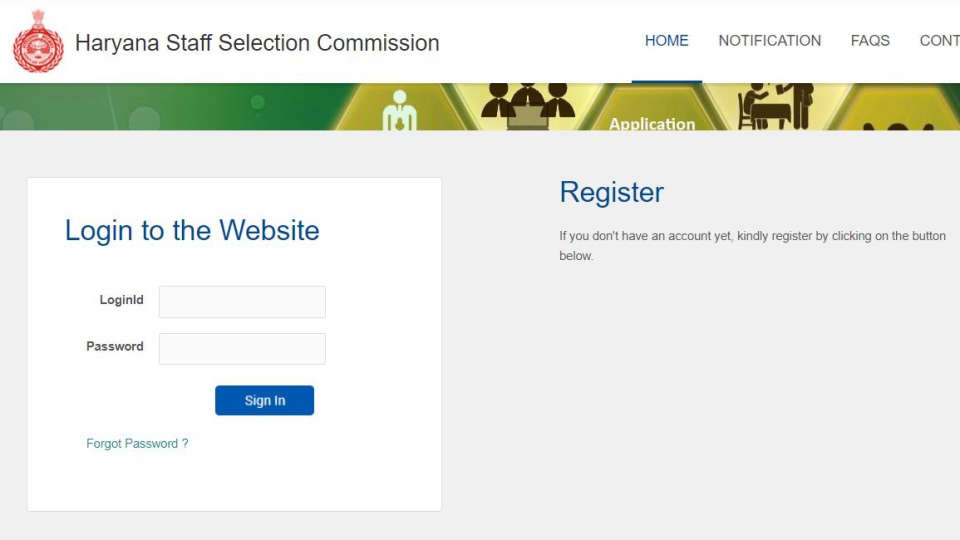Focus the Password text field
Viewport: 960px width, 540px height.
point(242,349)
